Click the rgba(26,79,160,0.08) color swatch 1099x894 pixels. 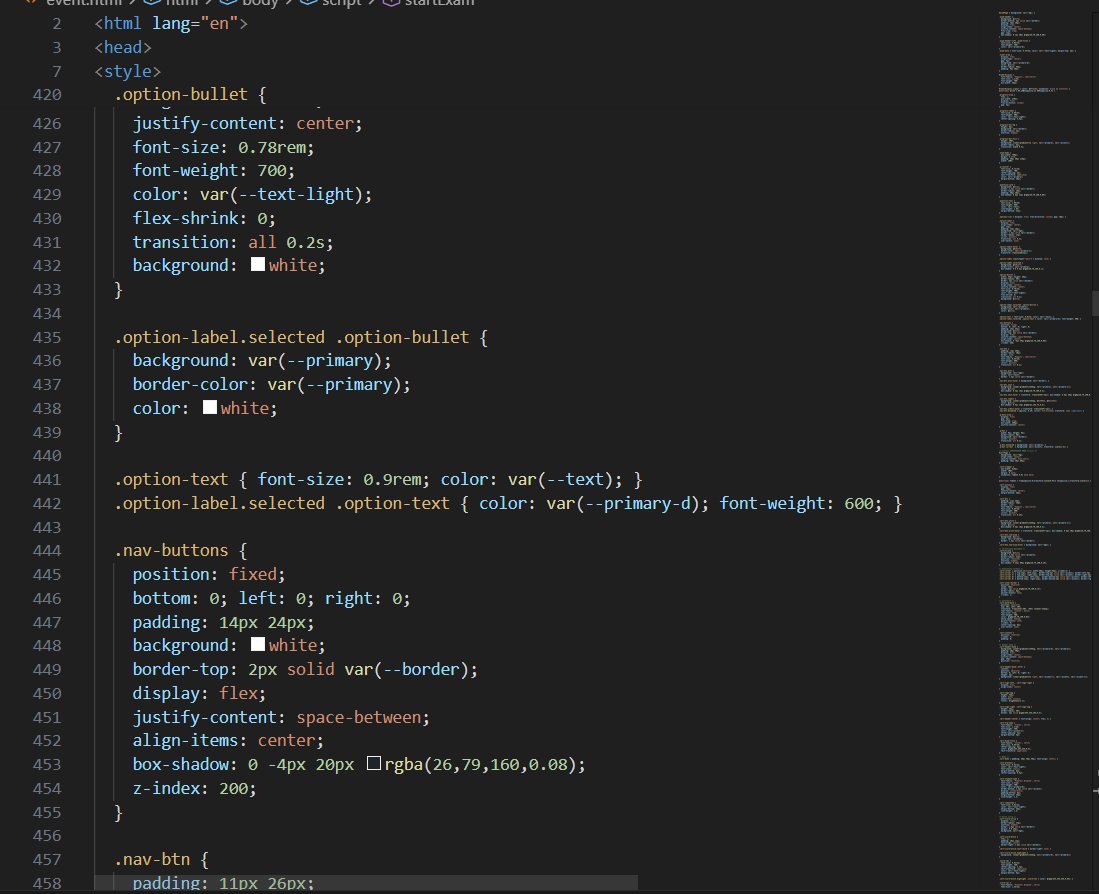coord(374,764)
